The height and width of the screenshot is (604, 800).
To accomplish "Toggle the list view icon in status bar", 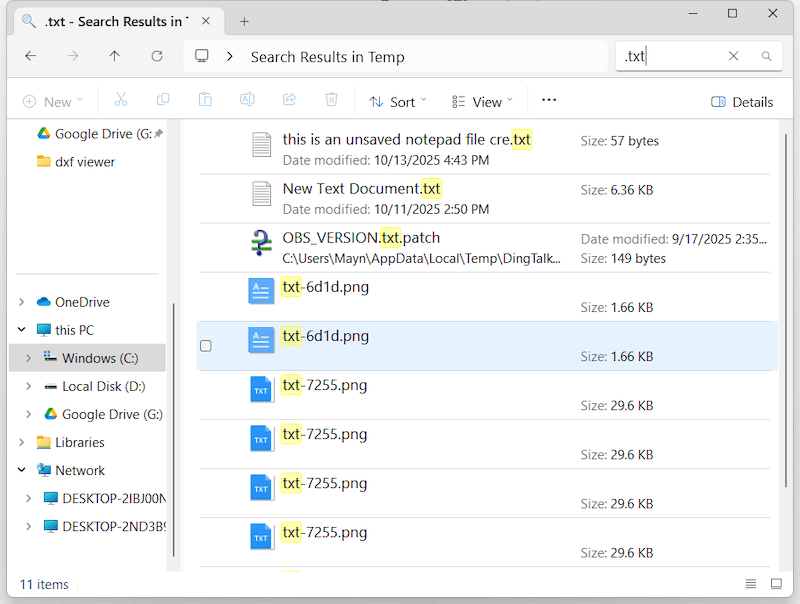I will pyautogui.click(x=750, y=584).
